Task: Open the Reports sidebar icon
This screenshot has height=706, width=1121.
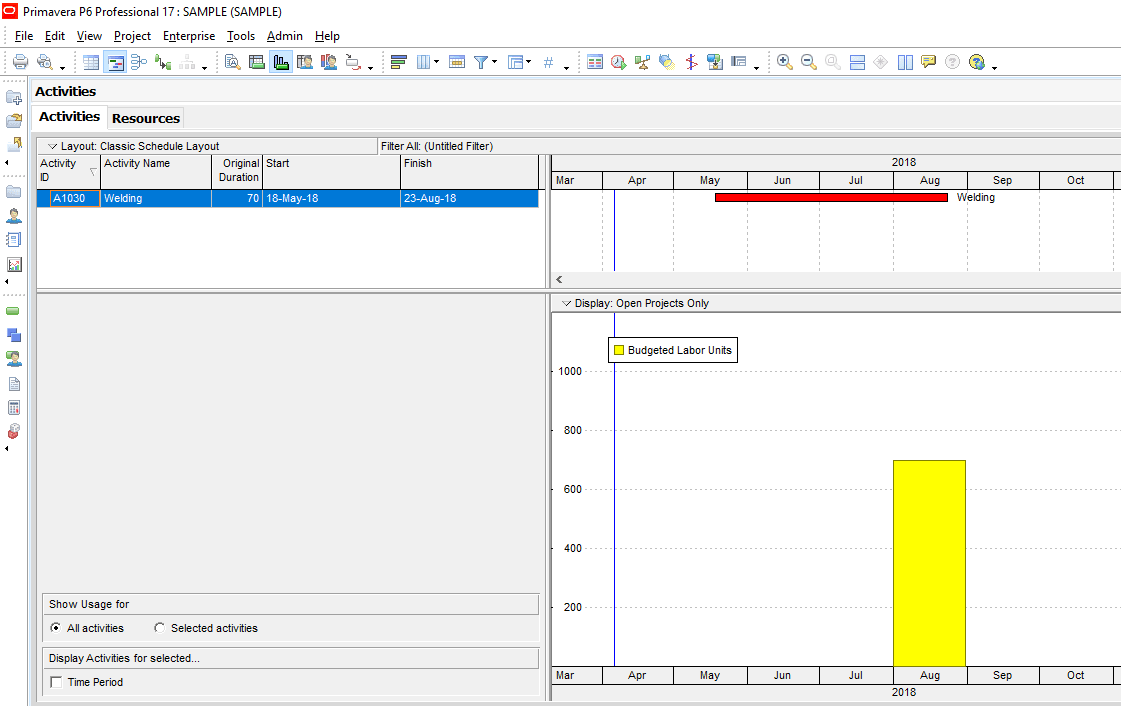Action: (14, 240)
